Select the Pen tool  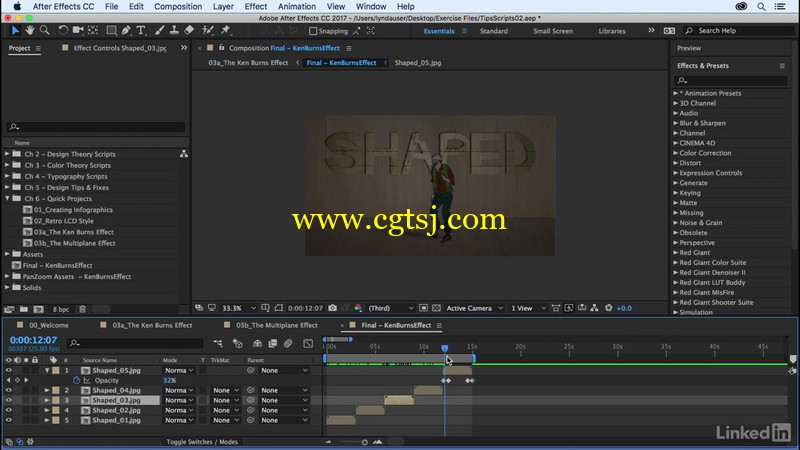(126, 31)
